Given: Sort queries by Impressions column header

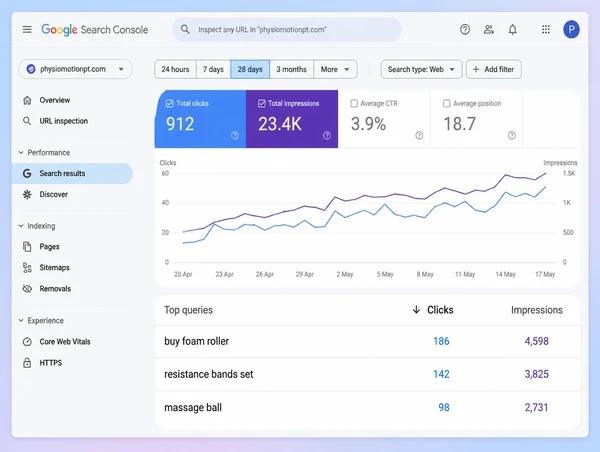Looking at the screenshot, I should (x=536, y=310).
